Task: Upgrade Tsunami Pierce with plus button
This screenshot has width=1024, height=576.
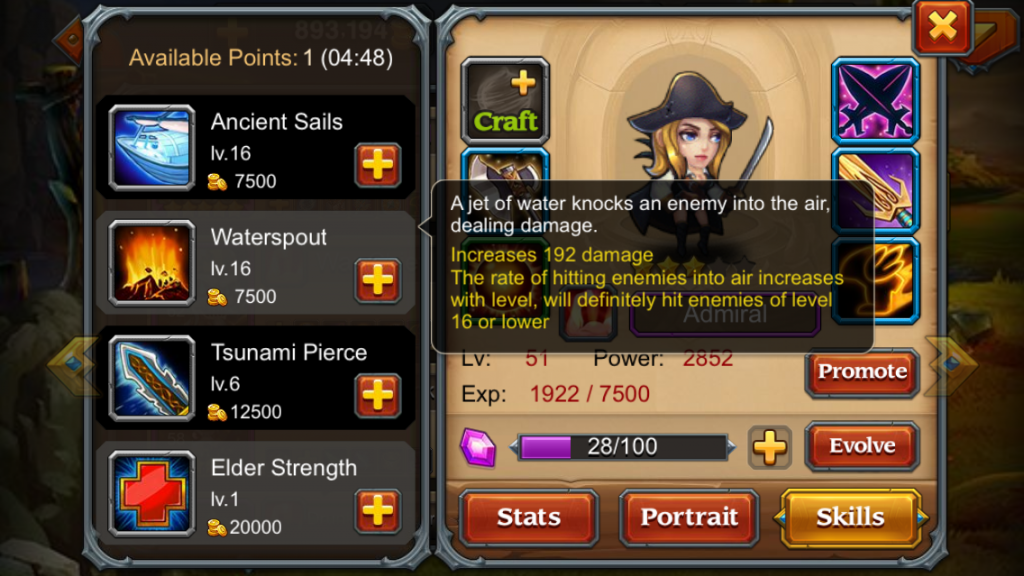Action: (x=377, y=396)
